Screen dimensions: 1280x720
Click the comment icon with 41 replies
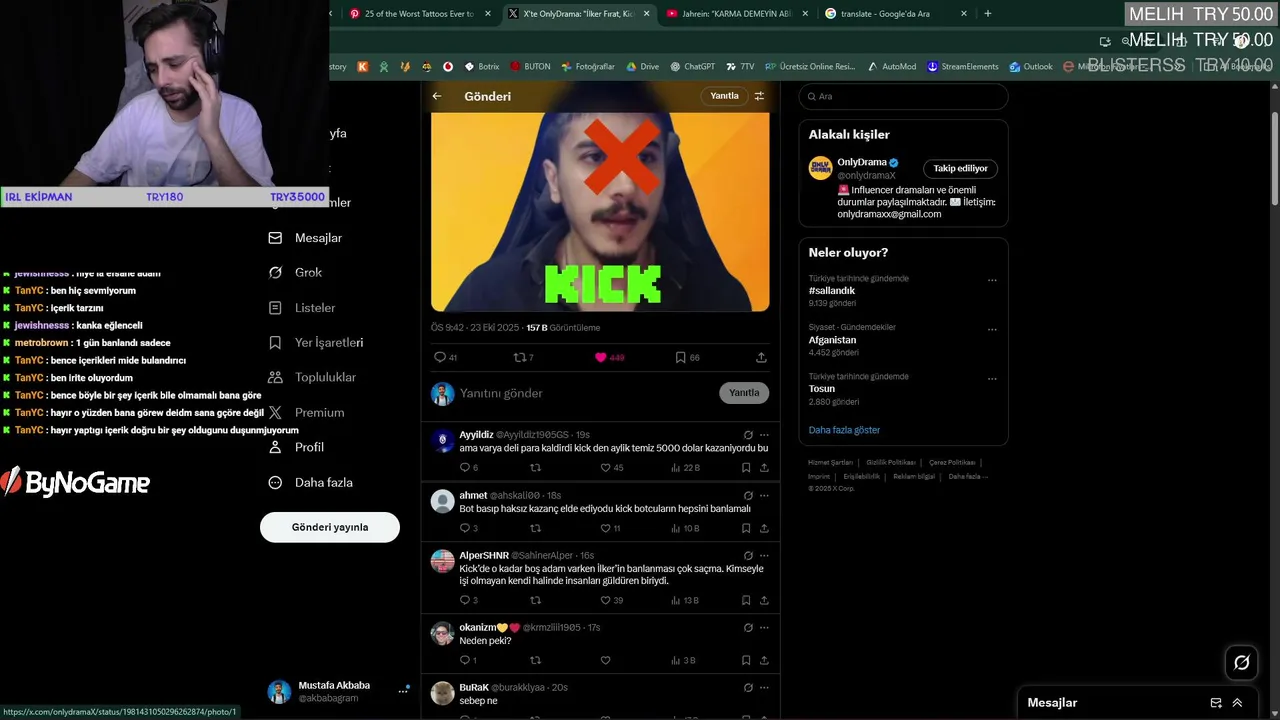coord(440,357)
